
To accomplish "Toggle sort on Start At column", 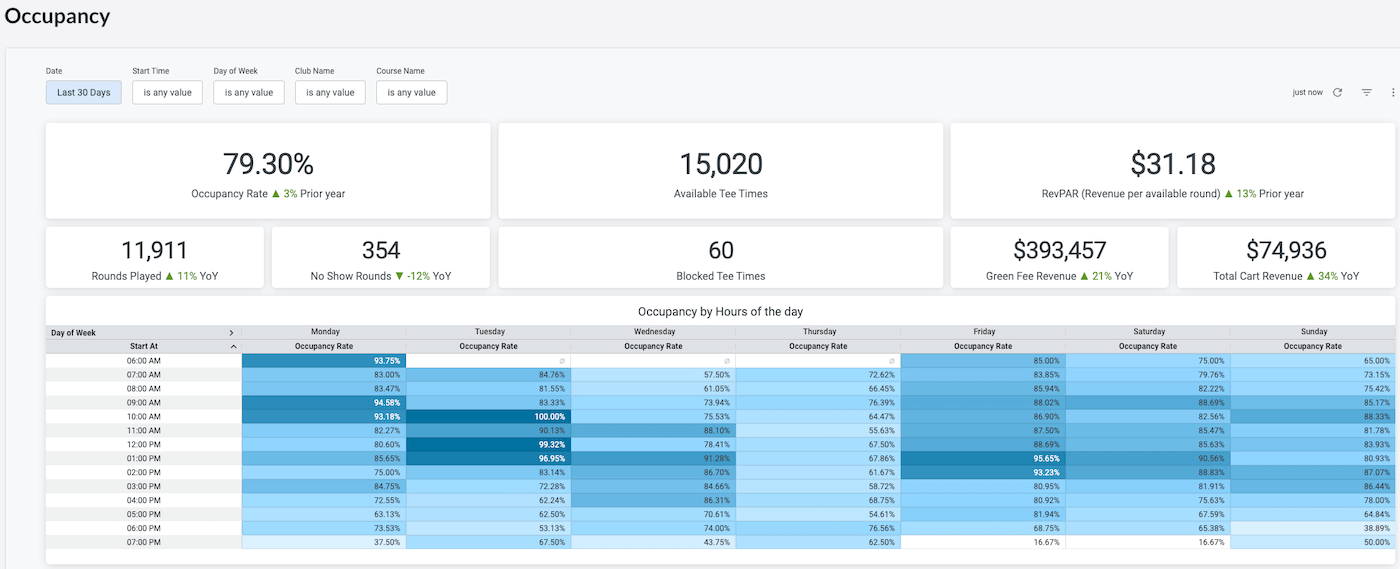I will (233, 346).
